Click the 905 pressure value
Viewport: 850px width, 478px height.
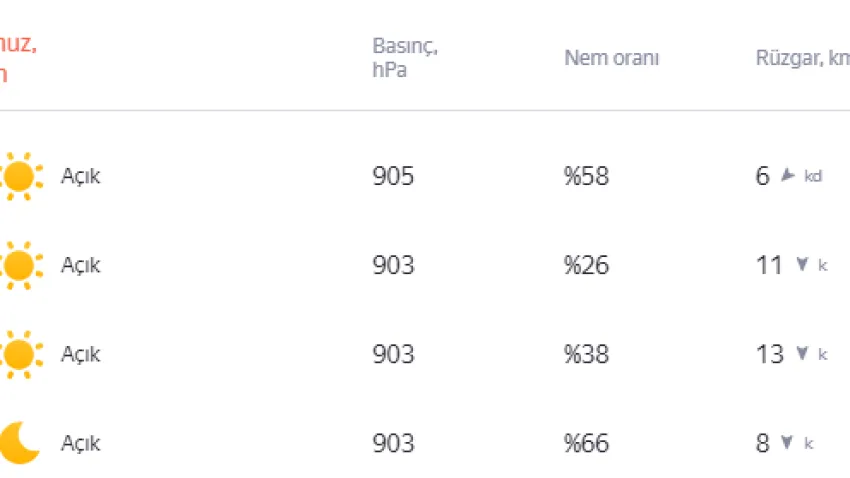(x=393, y=177)
